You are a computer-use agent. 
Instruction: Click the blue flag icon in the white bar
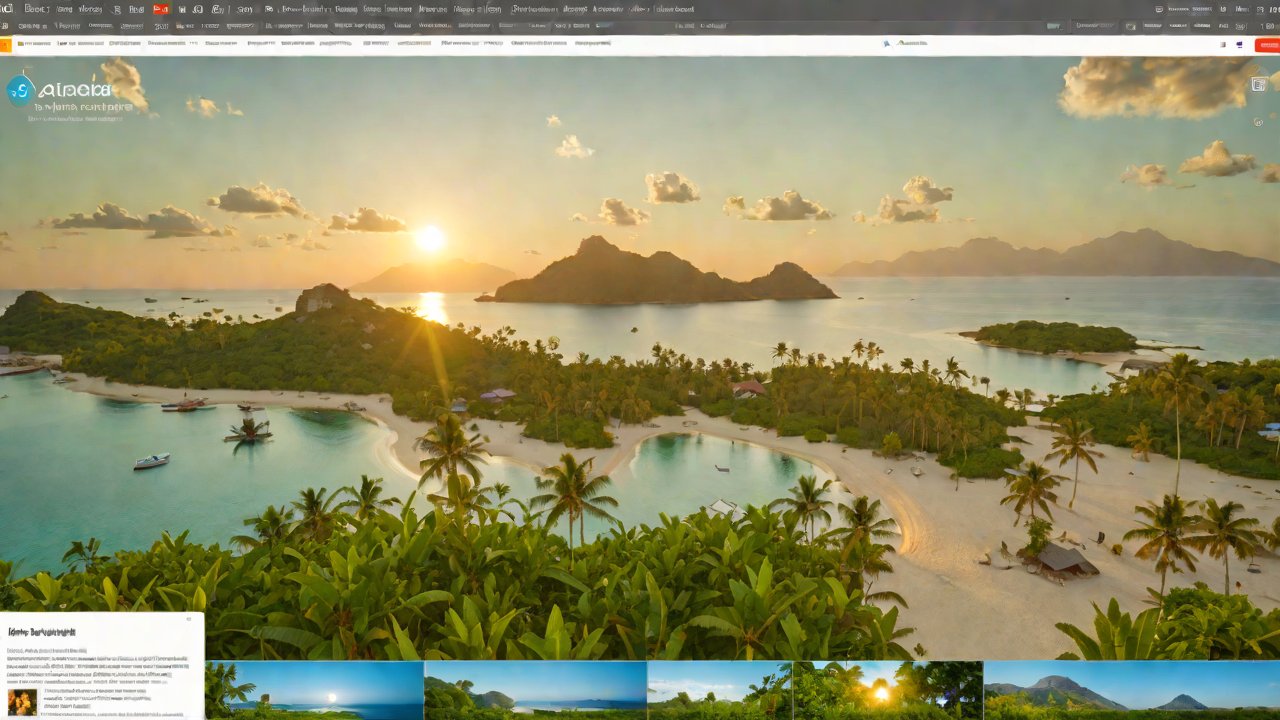click(x=887, y=44)
